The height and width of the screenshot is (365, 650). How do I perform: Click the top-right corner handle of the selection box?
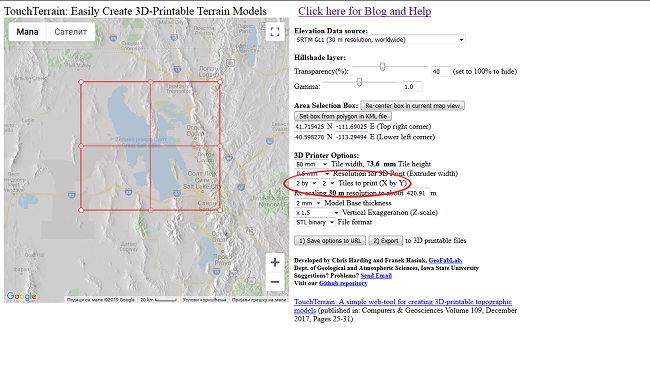(x=220, y=82)
